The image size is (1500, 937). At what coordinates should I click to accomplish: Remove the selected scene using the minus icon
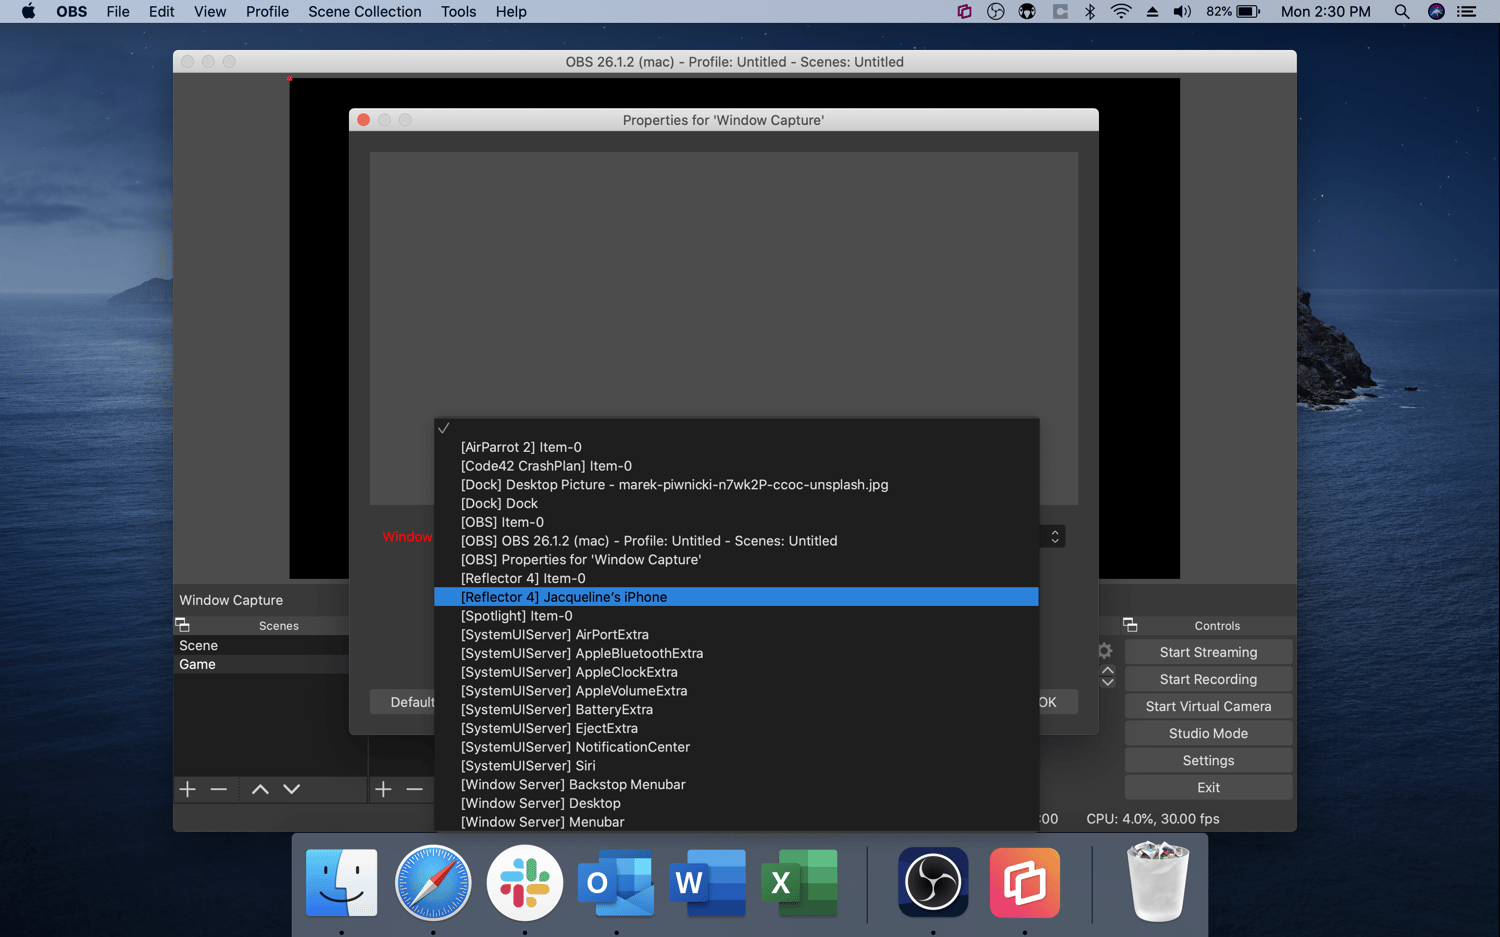click(219, 789)
